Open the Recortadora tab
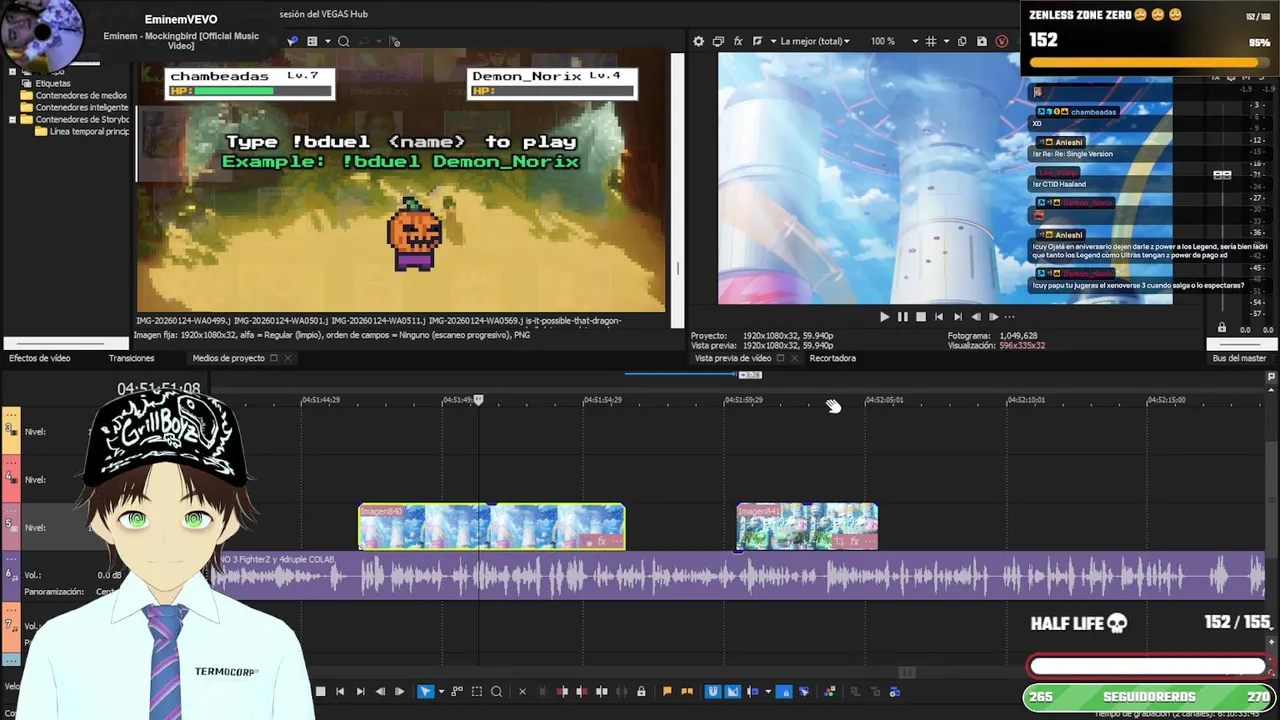Viewport: 1280px width, 720px height. [832, 358]
